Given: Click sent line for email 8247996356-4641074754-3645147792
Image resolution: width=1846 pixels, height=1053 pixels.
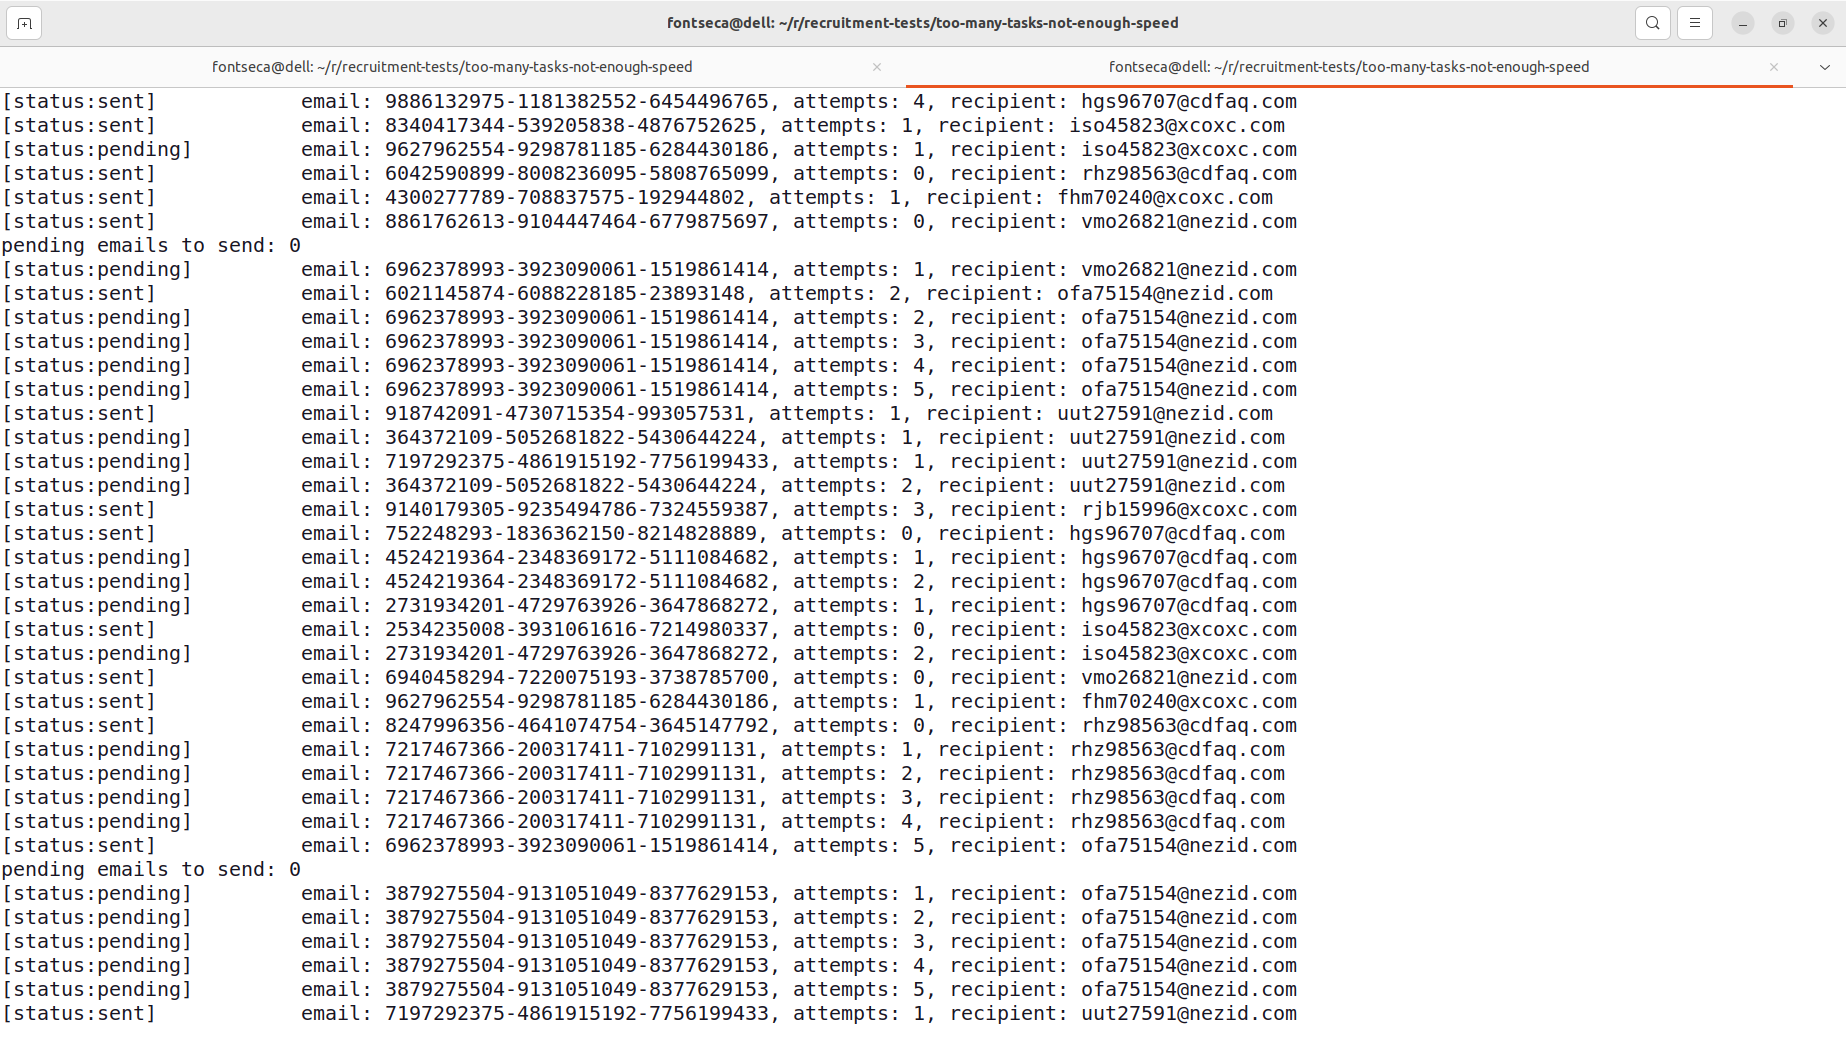Looking at the screenshot, I should click(649, 726).
